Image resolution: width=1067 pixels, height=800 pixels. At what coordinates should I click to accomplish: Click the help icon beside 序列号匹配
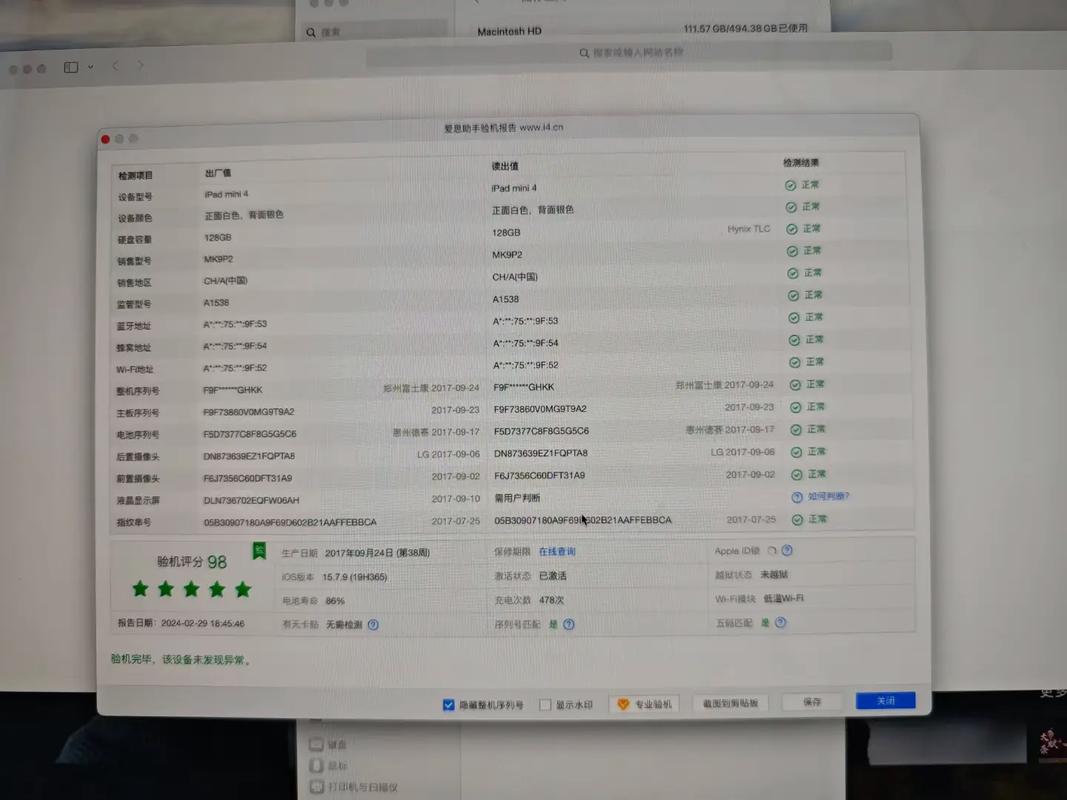pos(566,623)
